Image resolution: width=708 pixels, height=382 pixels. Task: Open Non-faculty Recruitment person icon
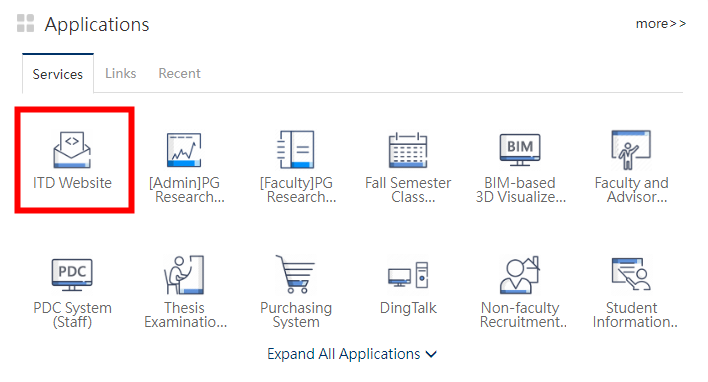[x=520, y=275]
